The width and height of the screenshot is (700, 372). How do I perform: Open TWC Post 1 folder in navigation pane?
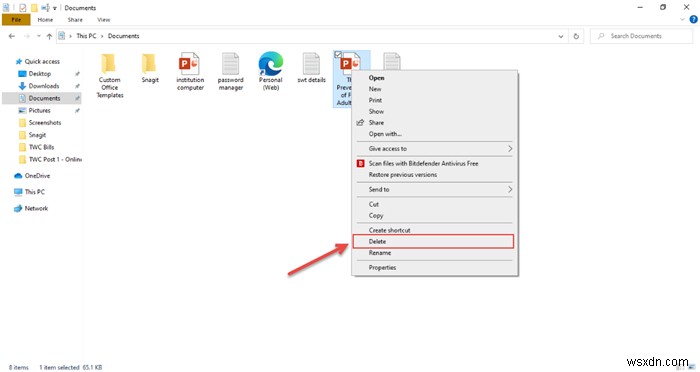(50, 159)
